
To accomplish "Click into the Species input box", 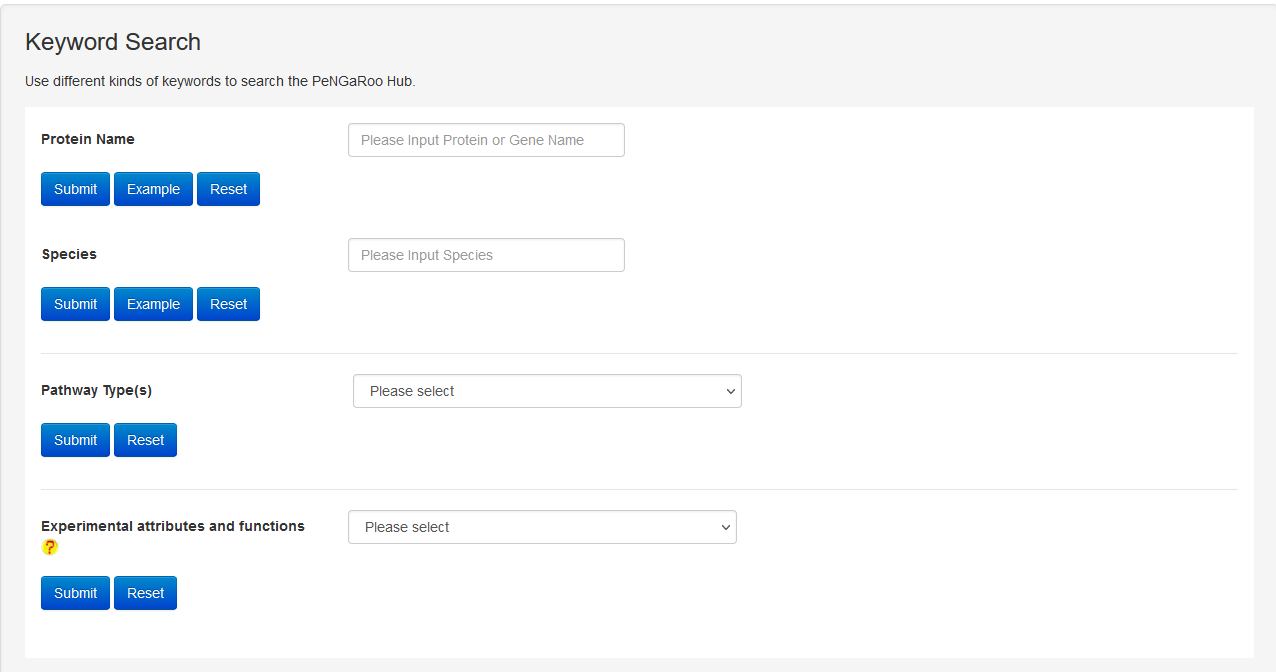I will pos(486,255).
